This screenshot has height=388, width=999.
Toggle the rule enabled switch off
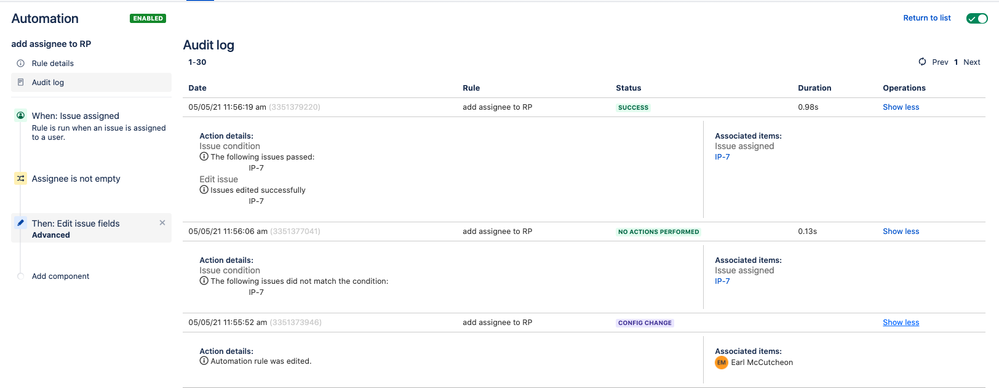click(977, 18)
